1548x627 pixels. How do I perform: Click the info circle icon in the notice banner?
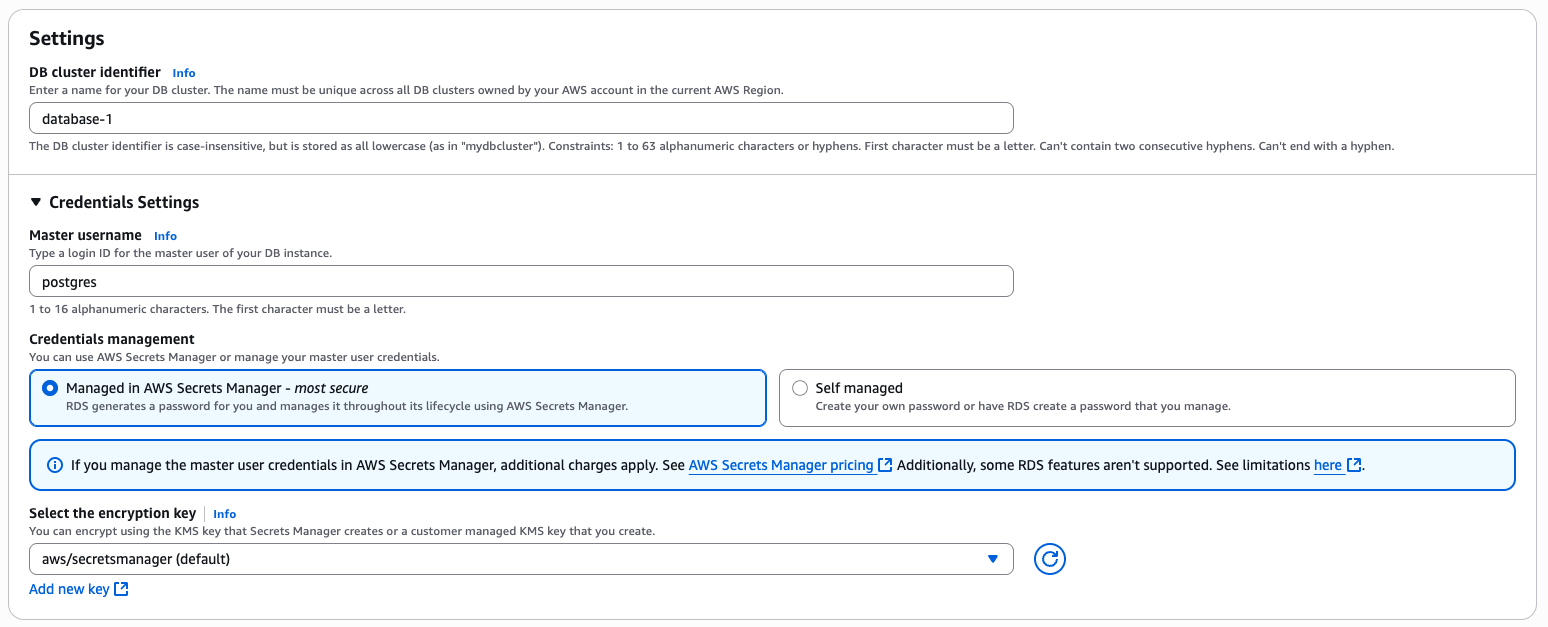(x=55, y=465)
